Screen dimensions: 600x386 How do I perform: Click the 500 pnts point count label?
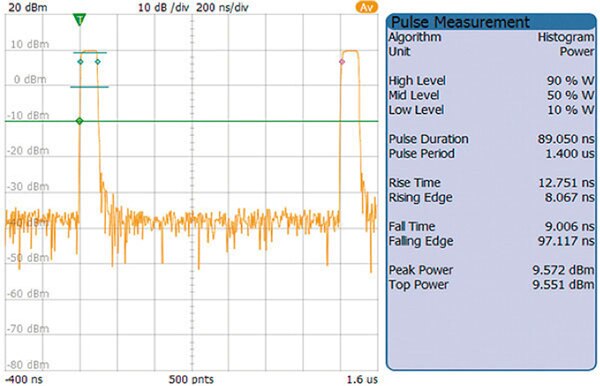point(191,379)
